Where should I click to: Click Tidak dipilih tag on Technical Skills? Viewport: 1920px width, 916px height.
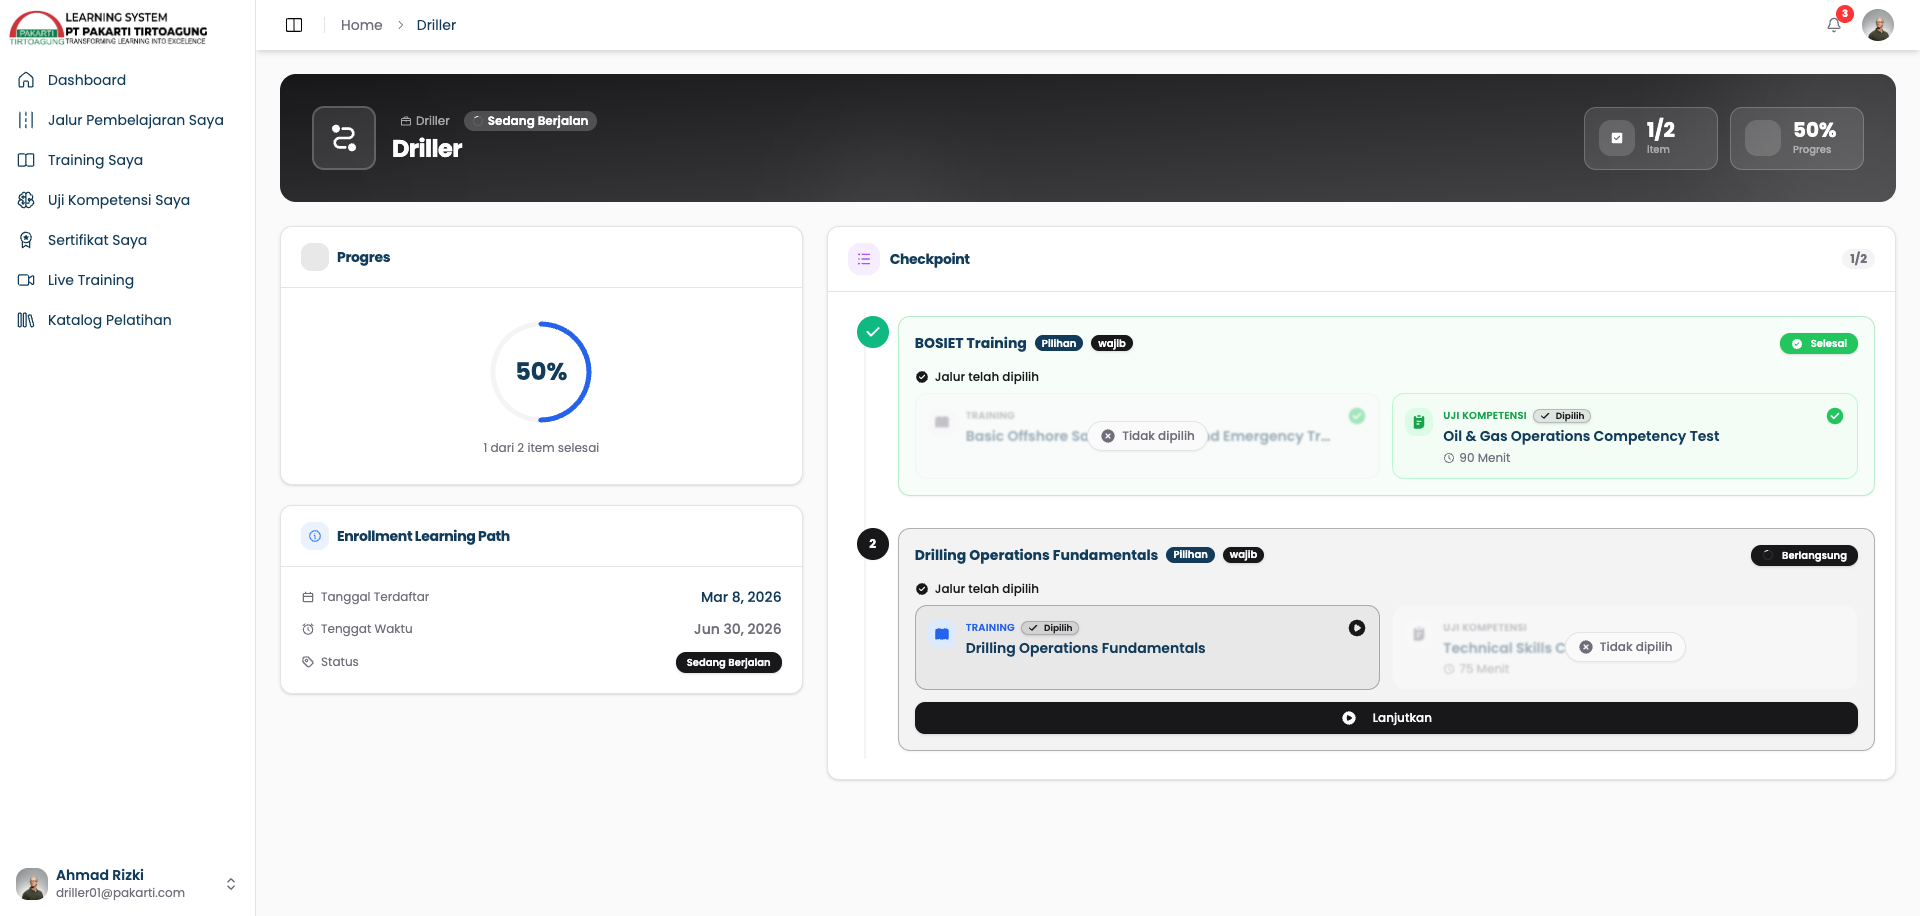tap(1626, 647)
